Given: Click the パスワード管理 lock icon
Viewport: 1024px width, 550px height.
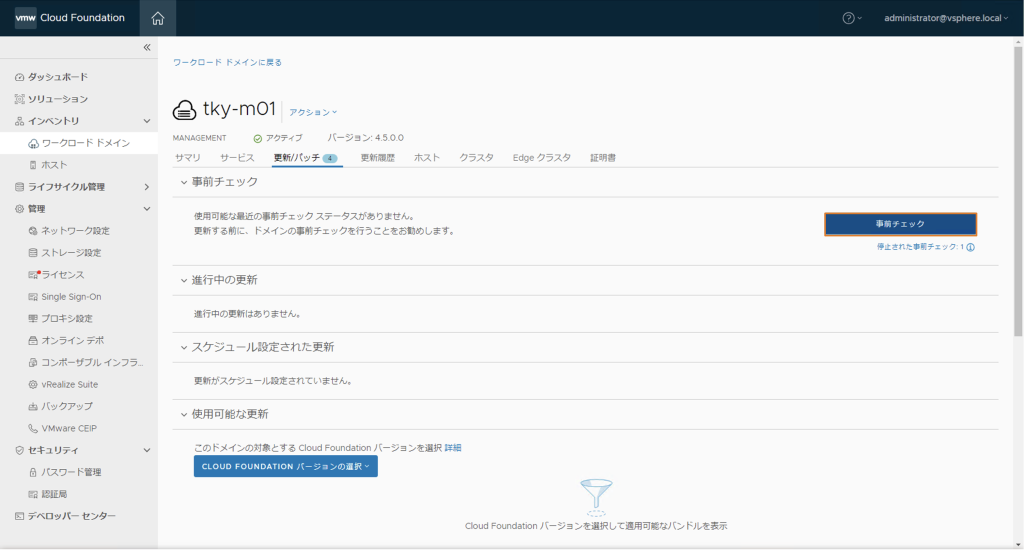Looking at the screenshot, I should point(33,472).
